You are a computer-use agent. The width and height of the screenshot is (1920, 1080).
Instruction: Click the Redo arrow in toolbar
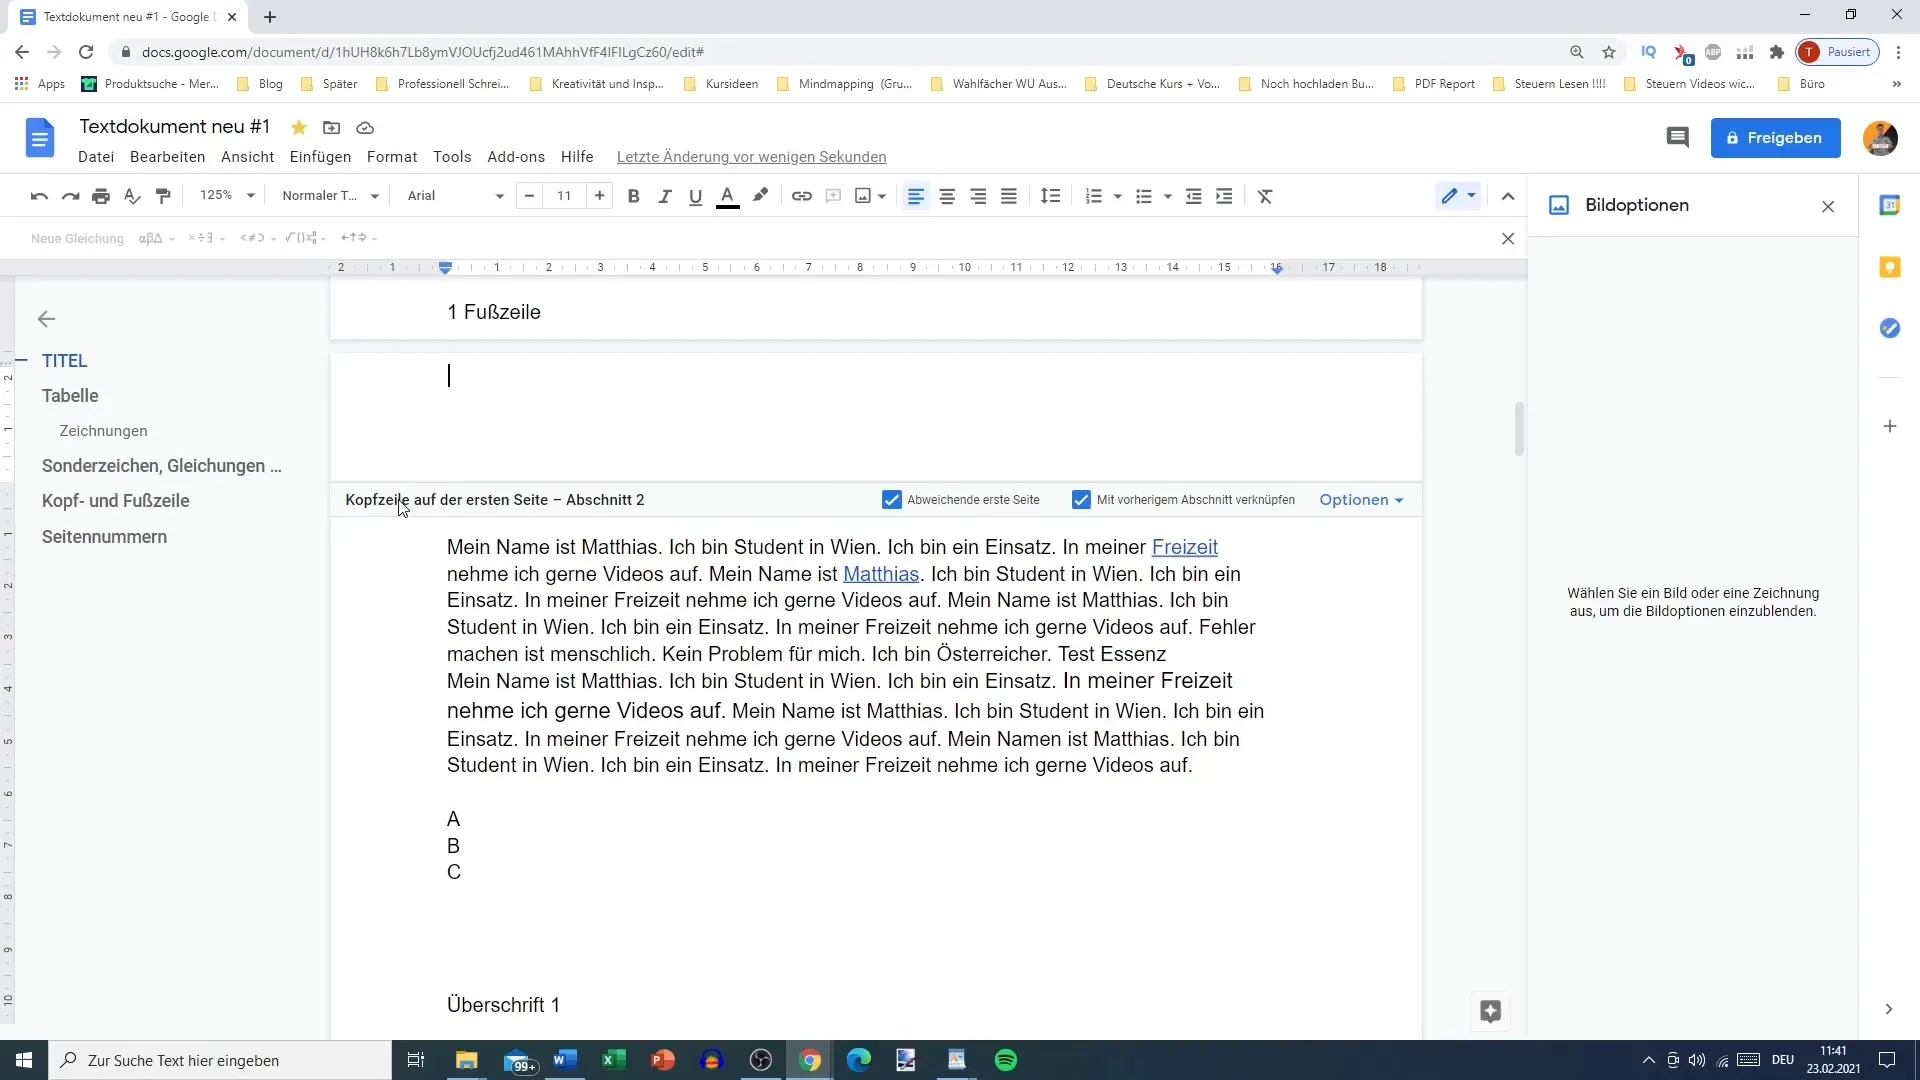point(70,196)
